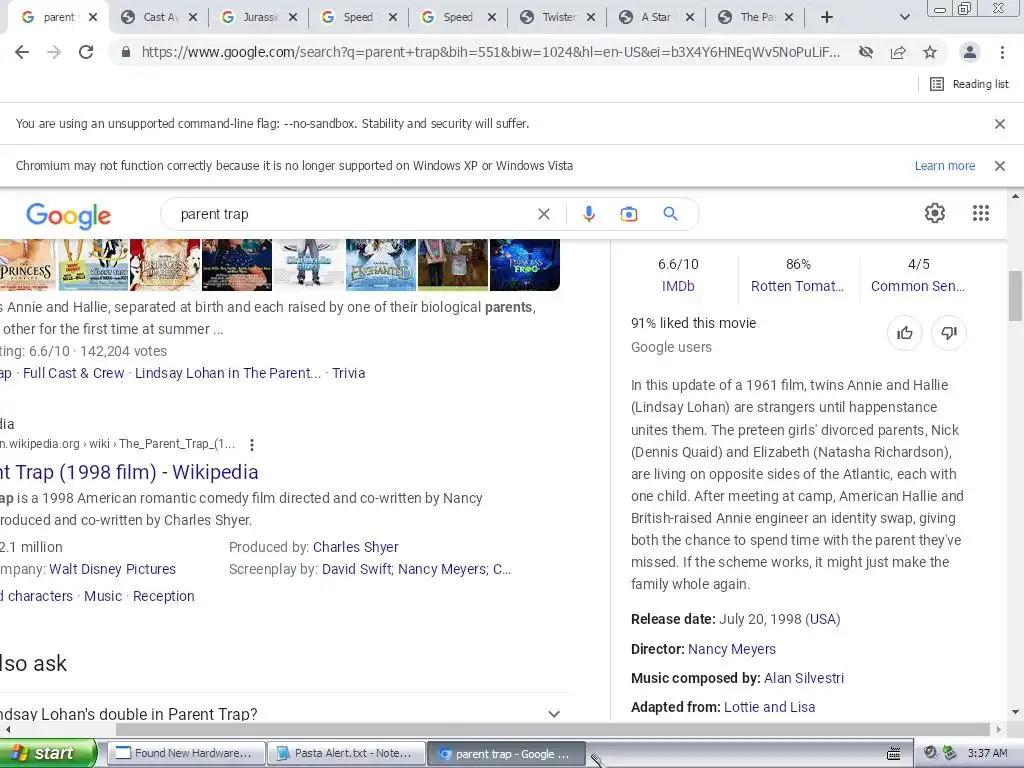Open the Lottie and Lisa link

pyautogui.click(x=769, y=707)
